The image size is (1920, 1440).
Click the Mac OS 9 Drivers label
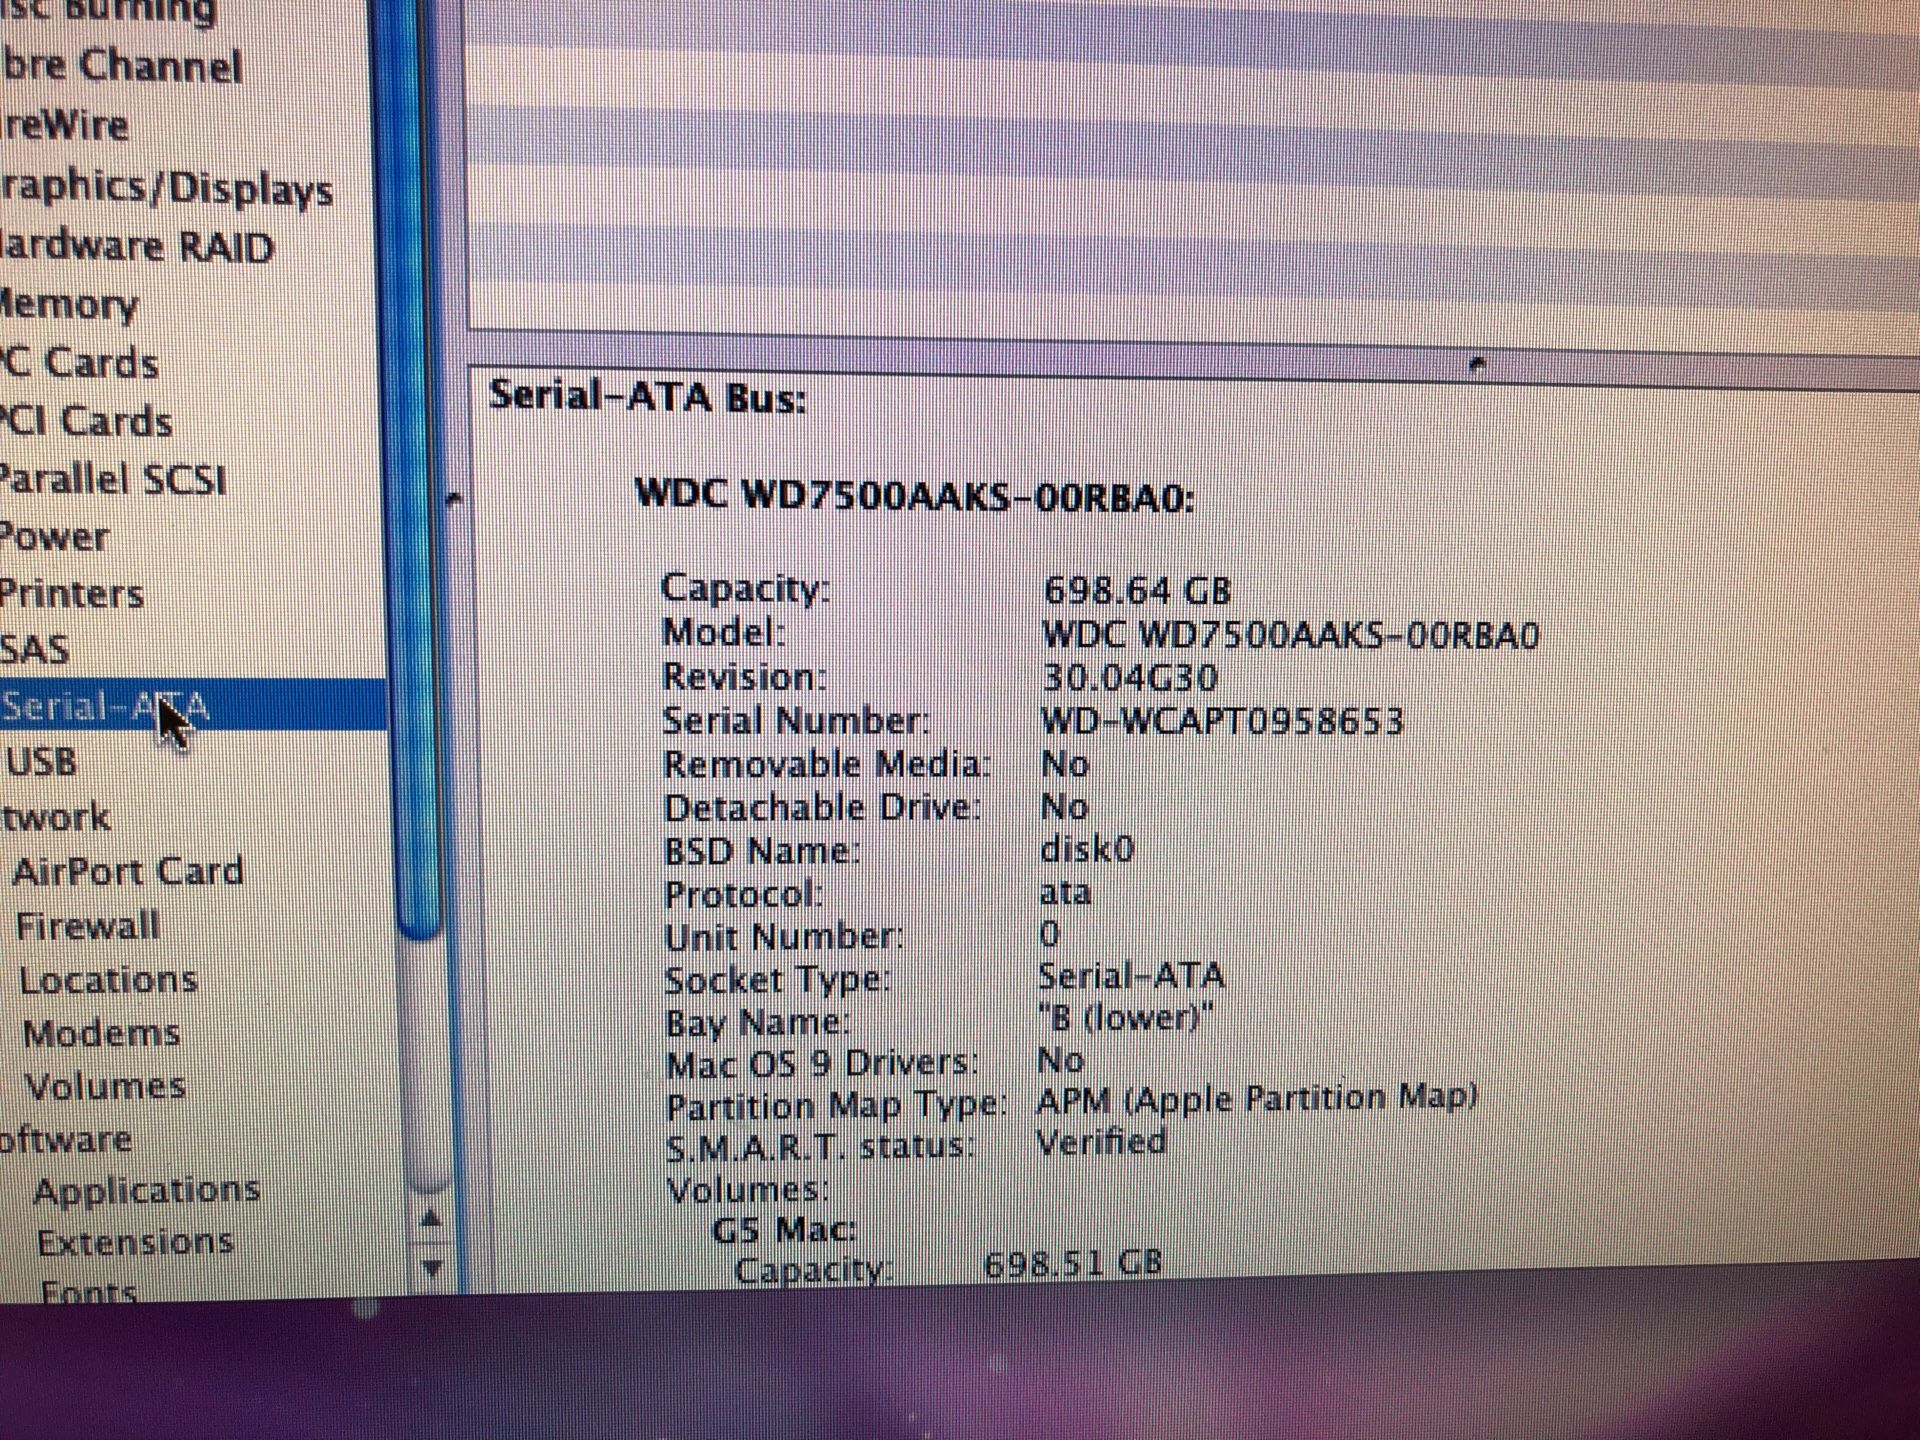[823, 1062]
